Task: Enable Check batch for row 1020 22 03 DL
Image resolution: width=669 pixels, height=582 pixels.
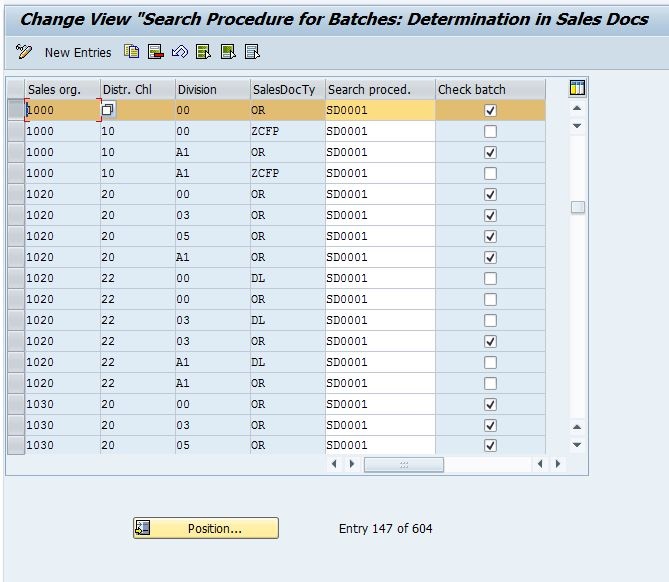Action: pyautogui.click(x=490, y=320)
